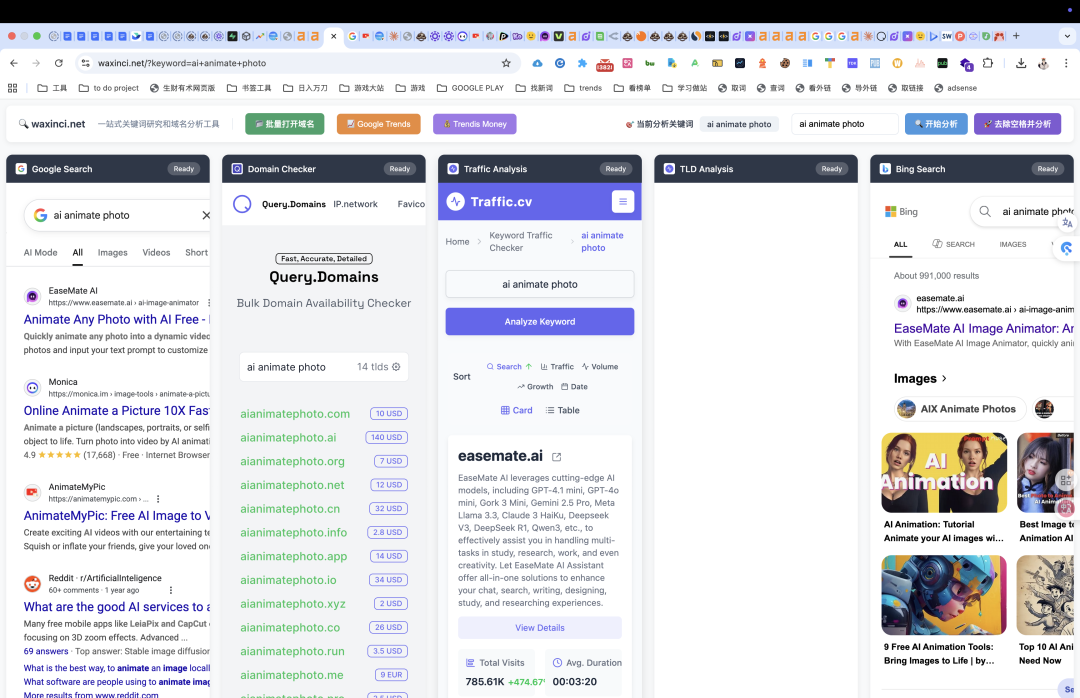Open the SEARCH tab in Bing panel
The height and width of the screenshot is (698, 1080).
[x=953, y=244]
